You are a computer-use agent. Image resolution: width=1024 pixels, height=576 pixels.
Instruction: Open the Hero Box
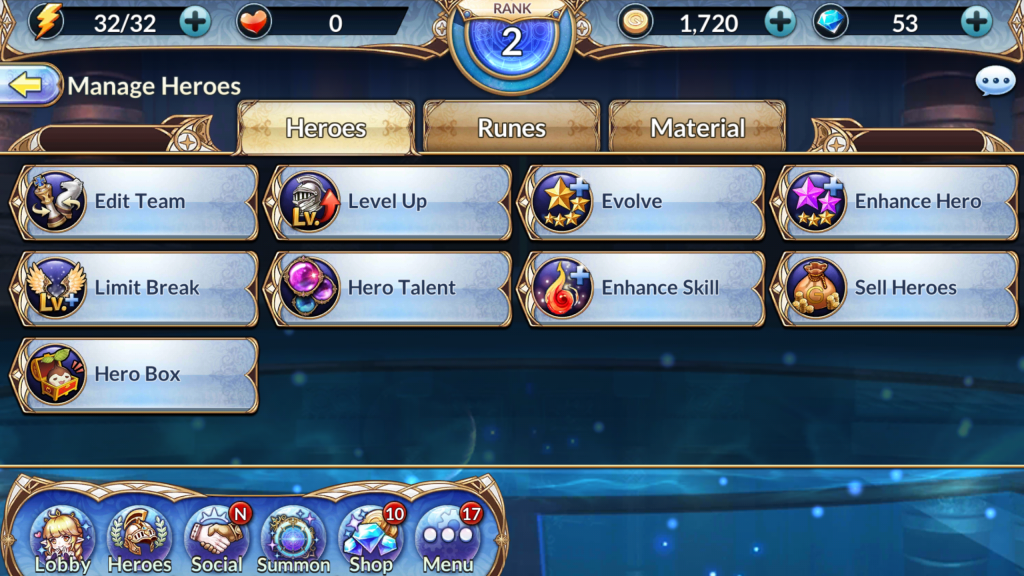[x=135, y=374]
